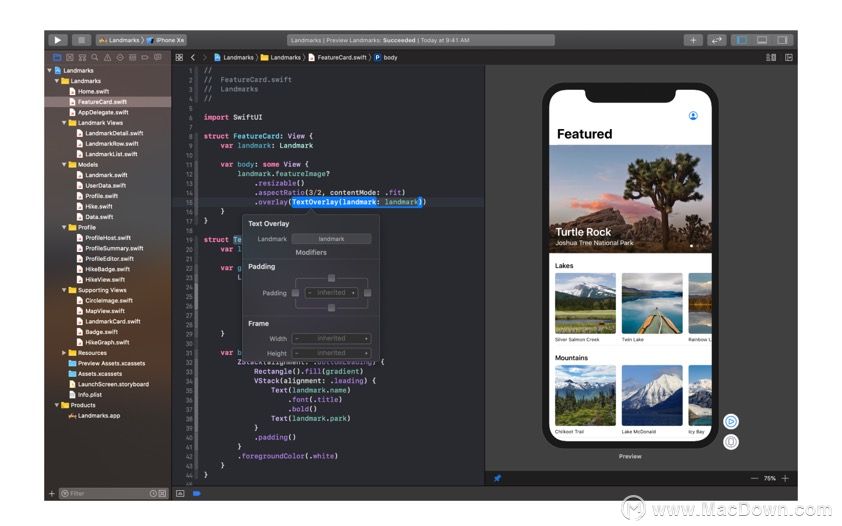
Task: Zoom in the preview canvas with plus
Action: (x=785, y=478)
